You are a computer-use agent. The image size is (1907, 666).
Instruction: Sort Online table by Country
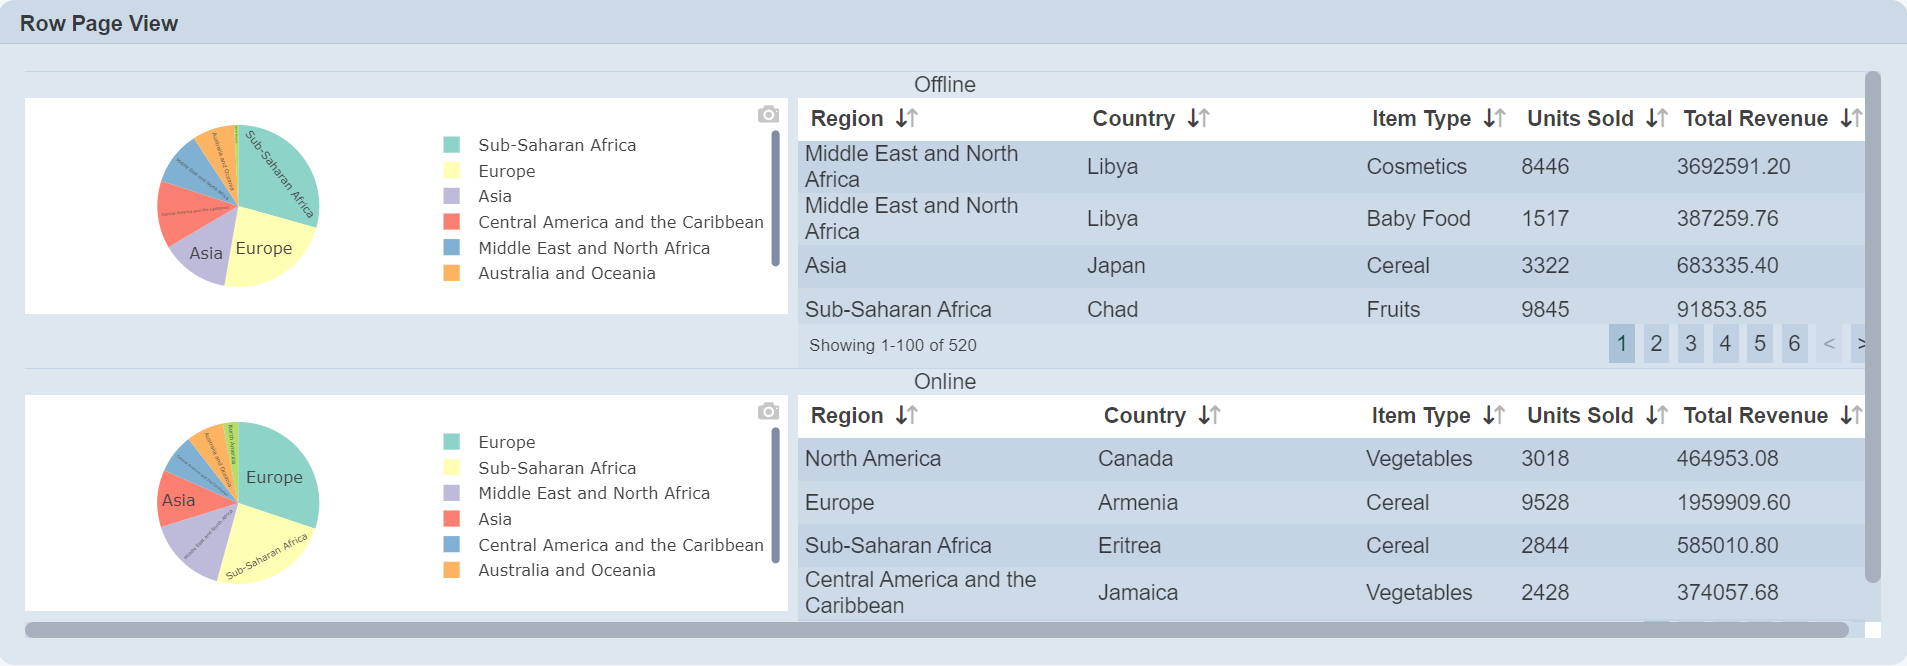[1209, 416]
